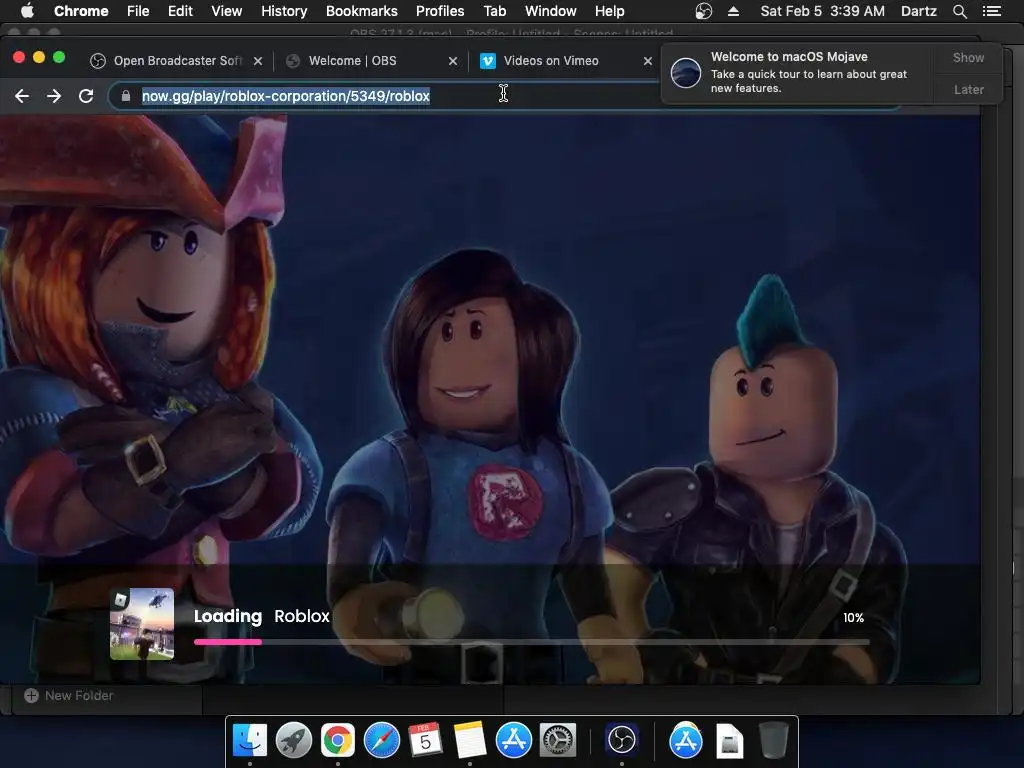Open Notes from the Dock
Screen dimensions: 1024x768
470,741
